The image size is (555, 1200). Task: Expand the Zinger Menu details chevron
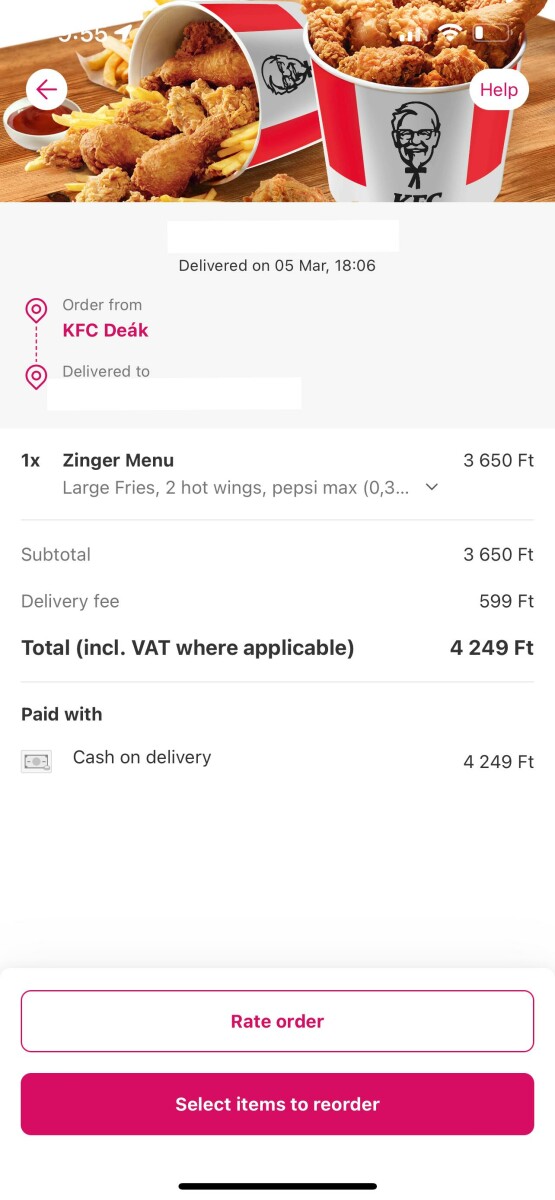pyautogui.click(x=432, y=488)
